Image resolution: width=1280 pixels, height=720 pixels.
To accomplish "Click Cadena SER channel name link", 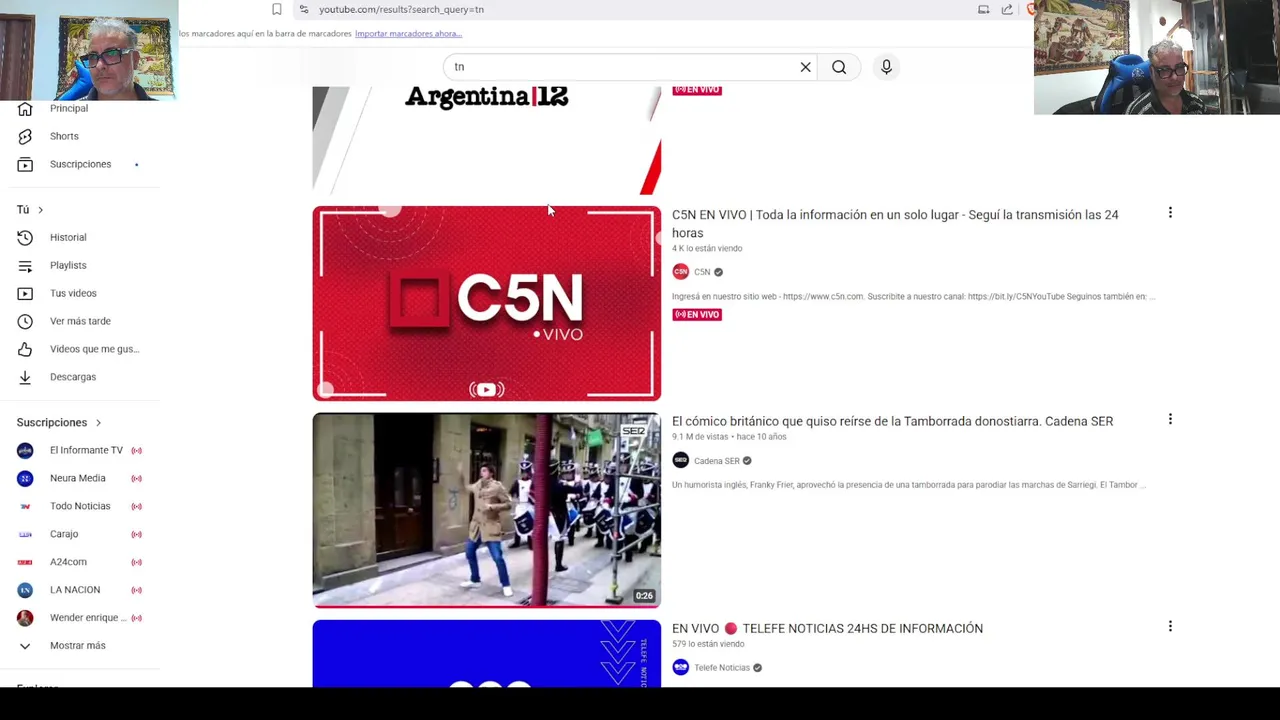I will pyautogui.click(x=717, y=461).
